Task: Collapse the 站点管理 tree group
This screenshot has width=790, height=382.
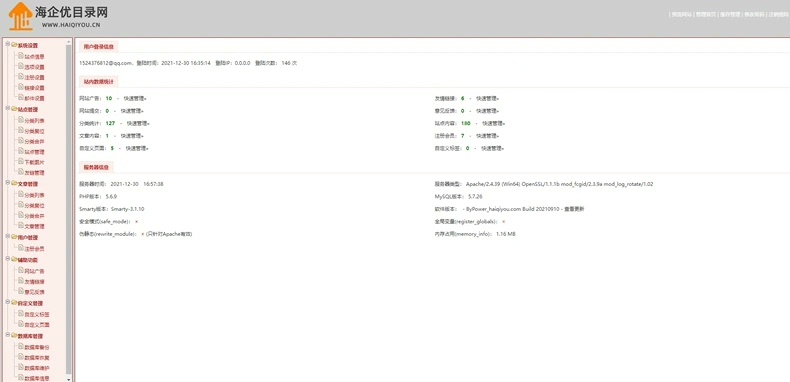Action: pos(8,108)
